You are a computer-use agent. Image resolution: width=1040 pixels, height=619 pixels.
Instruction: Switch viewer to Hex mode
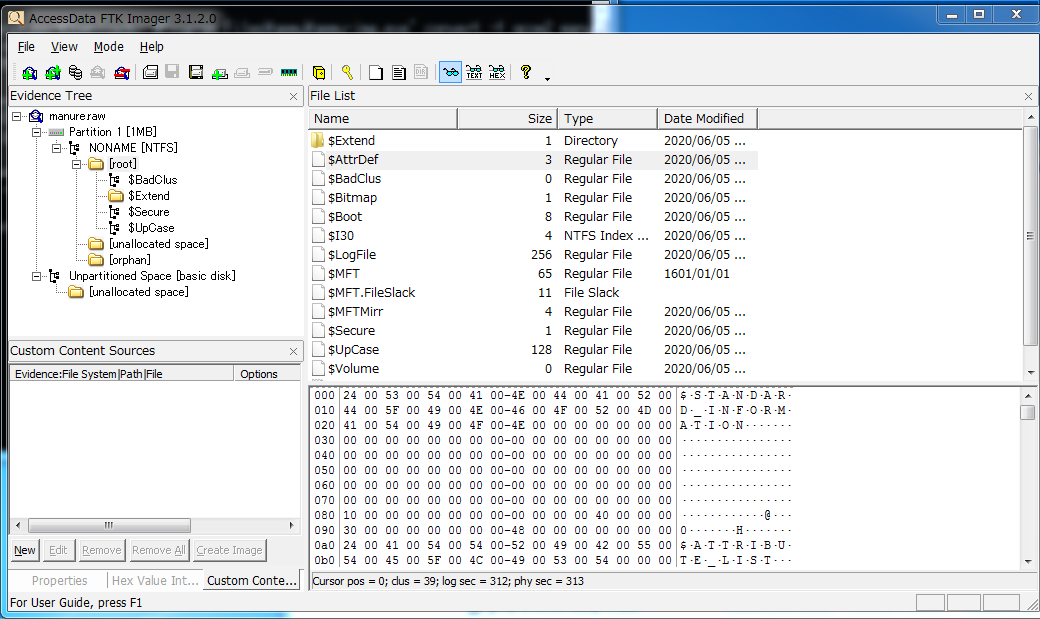[x=497, y=72]
